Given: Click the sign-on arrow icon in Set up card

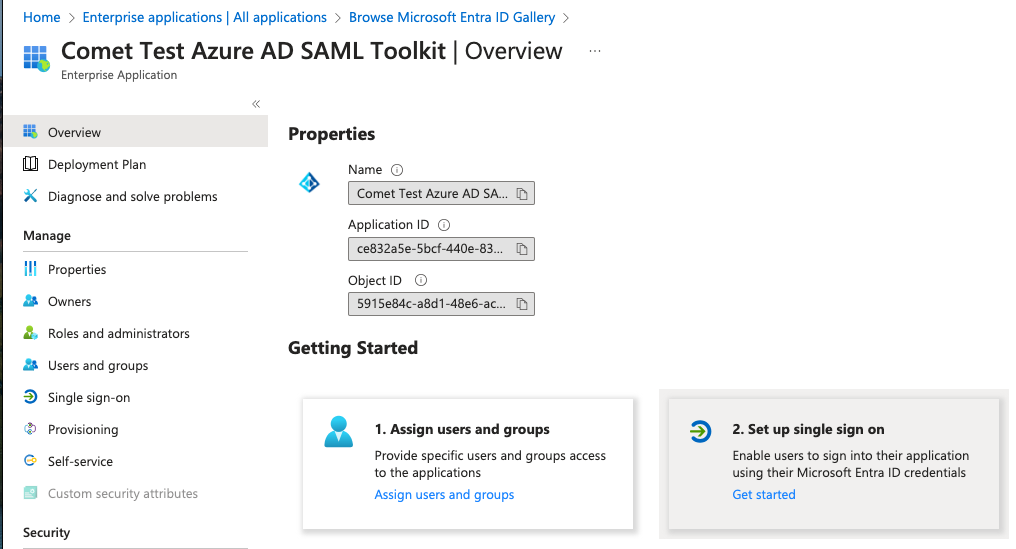Looking at the screenshot, I should pyautogui.click(x=700, y=431).
